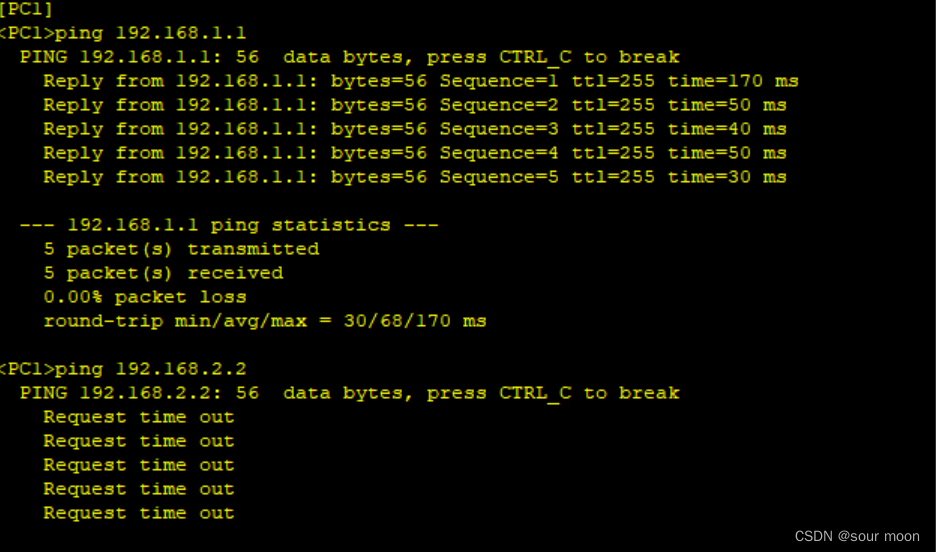Screen dimensions: 936x552
Task: Click the '0.00% packet loss' line
Action: coord(145,297)
